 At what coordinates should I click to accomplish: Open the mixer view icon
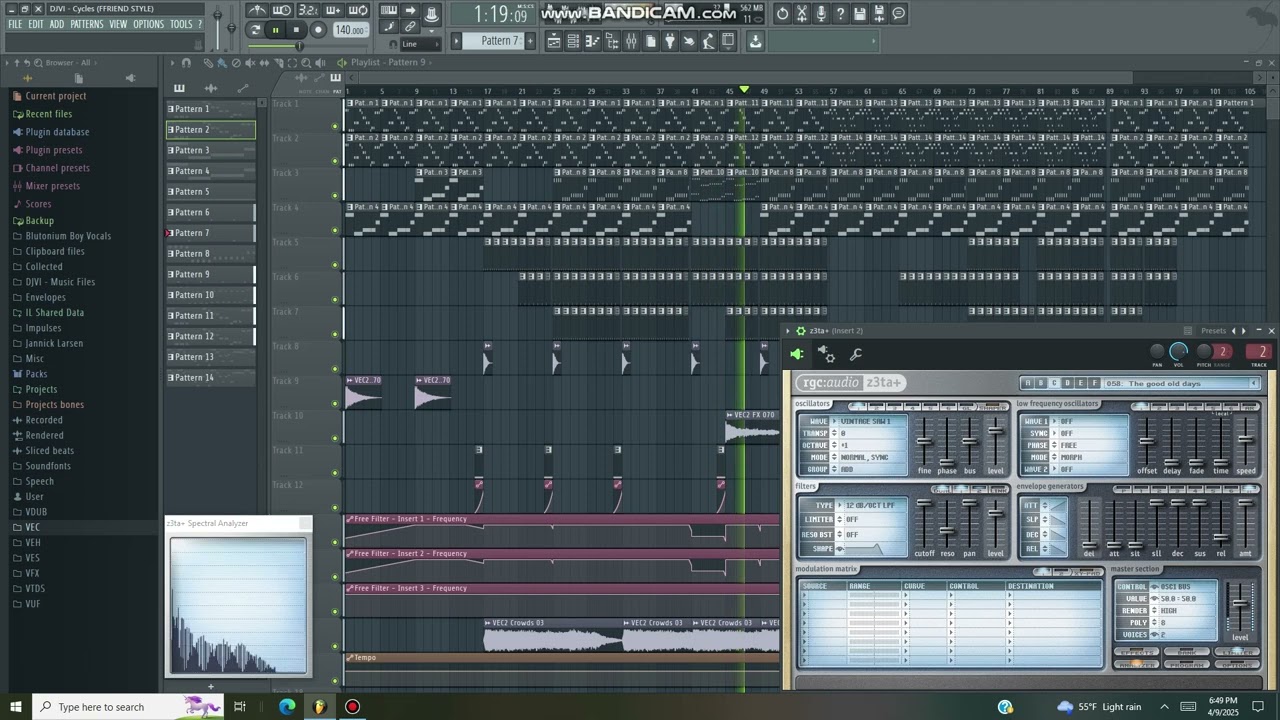(x=631, y=41)
